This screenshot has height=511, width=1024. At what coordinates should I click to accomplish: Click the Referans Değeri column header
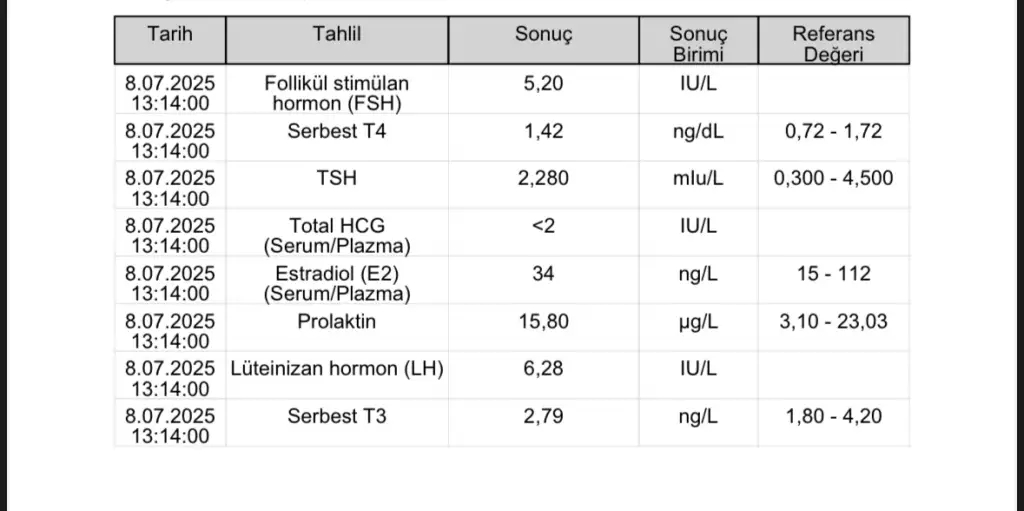click(833, 43)
